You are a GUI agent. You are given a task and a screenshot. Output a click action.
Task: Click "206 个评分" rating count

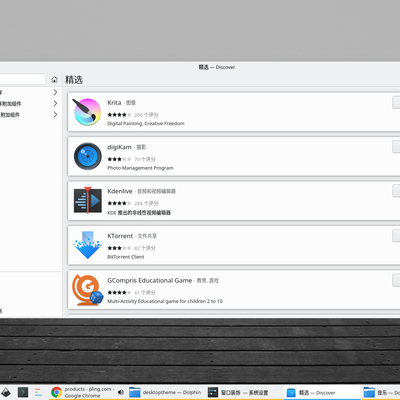(x=146, y=115)
